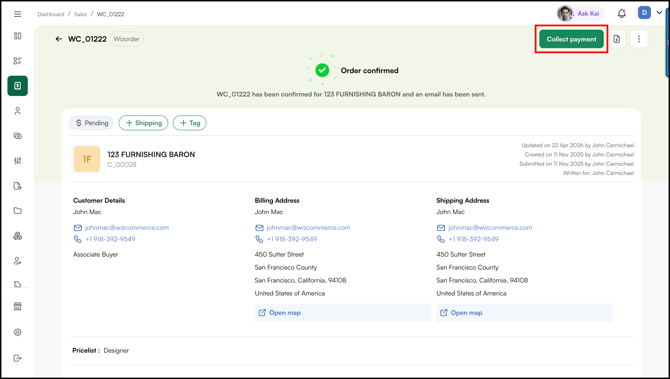Open the sliders adjustments icon in sidebar
The image size is (670, 379).
(18, 161)
